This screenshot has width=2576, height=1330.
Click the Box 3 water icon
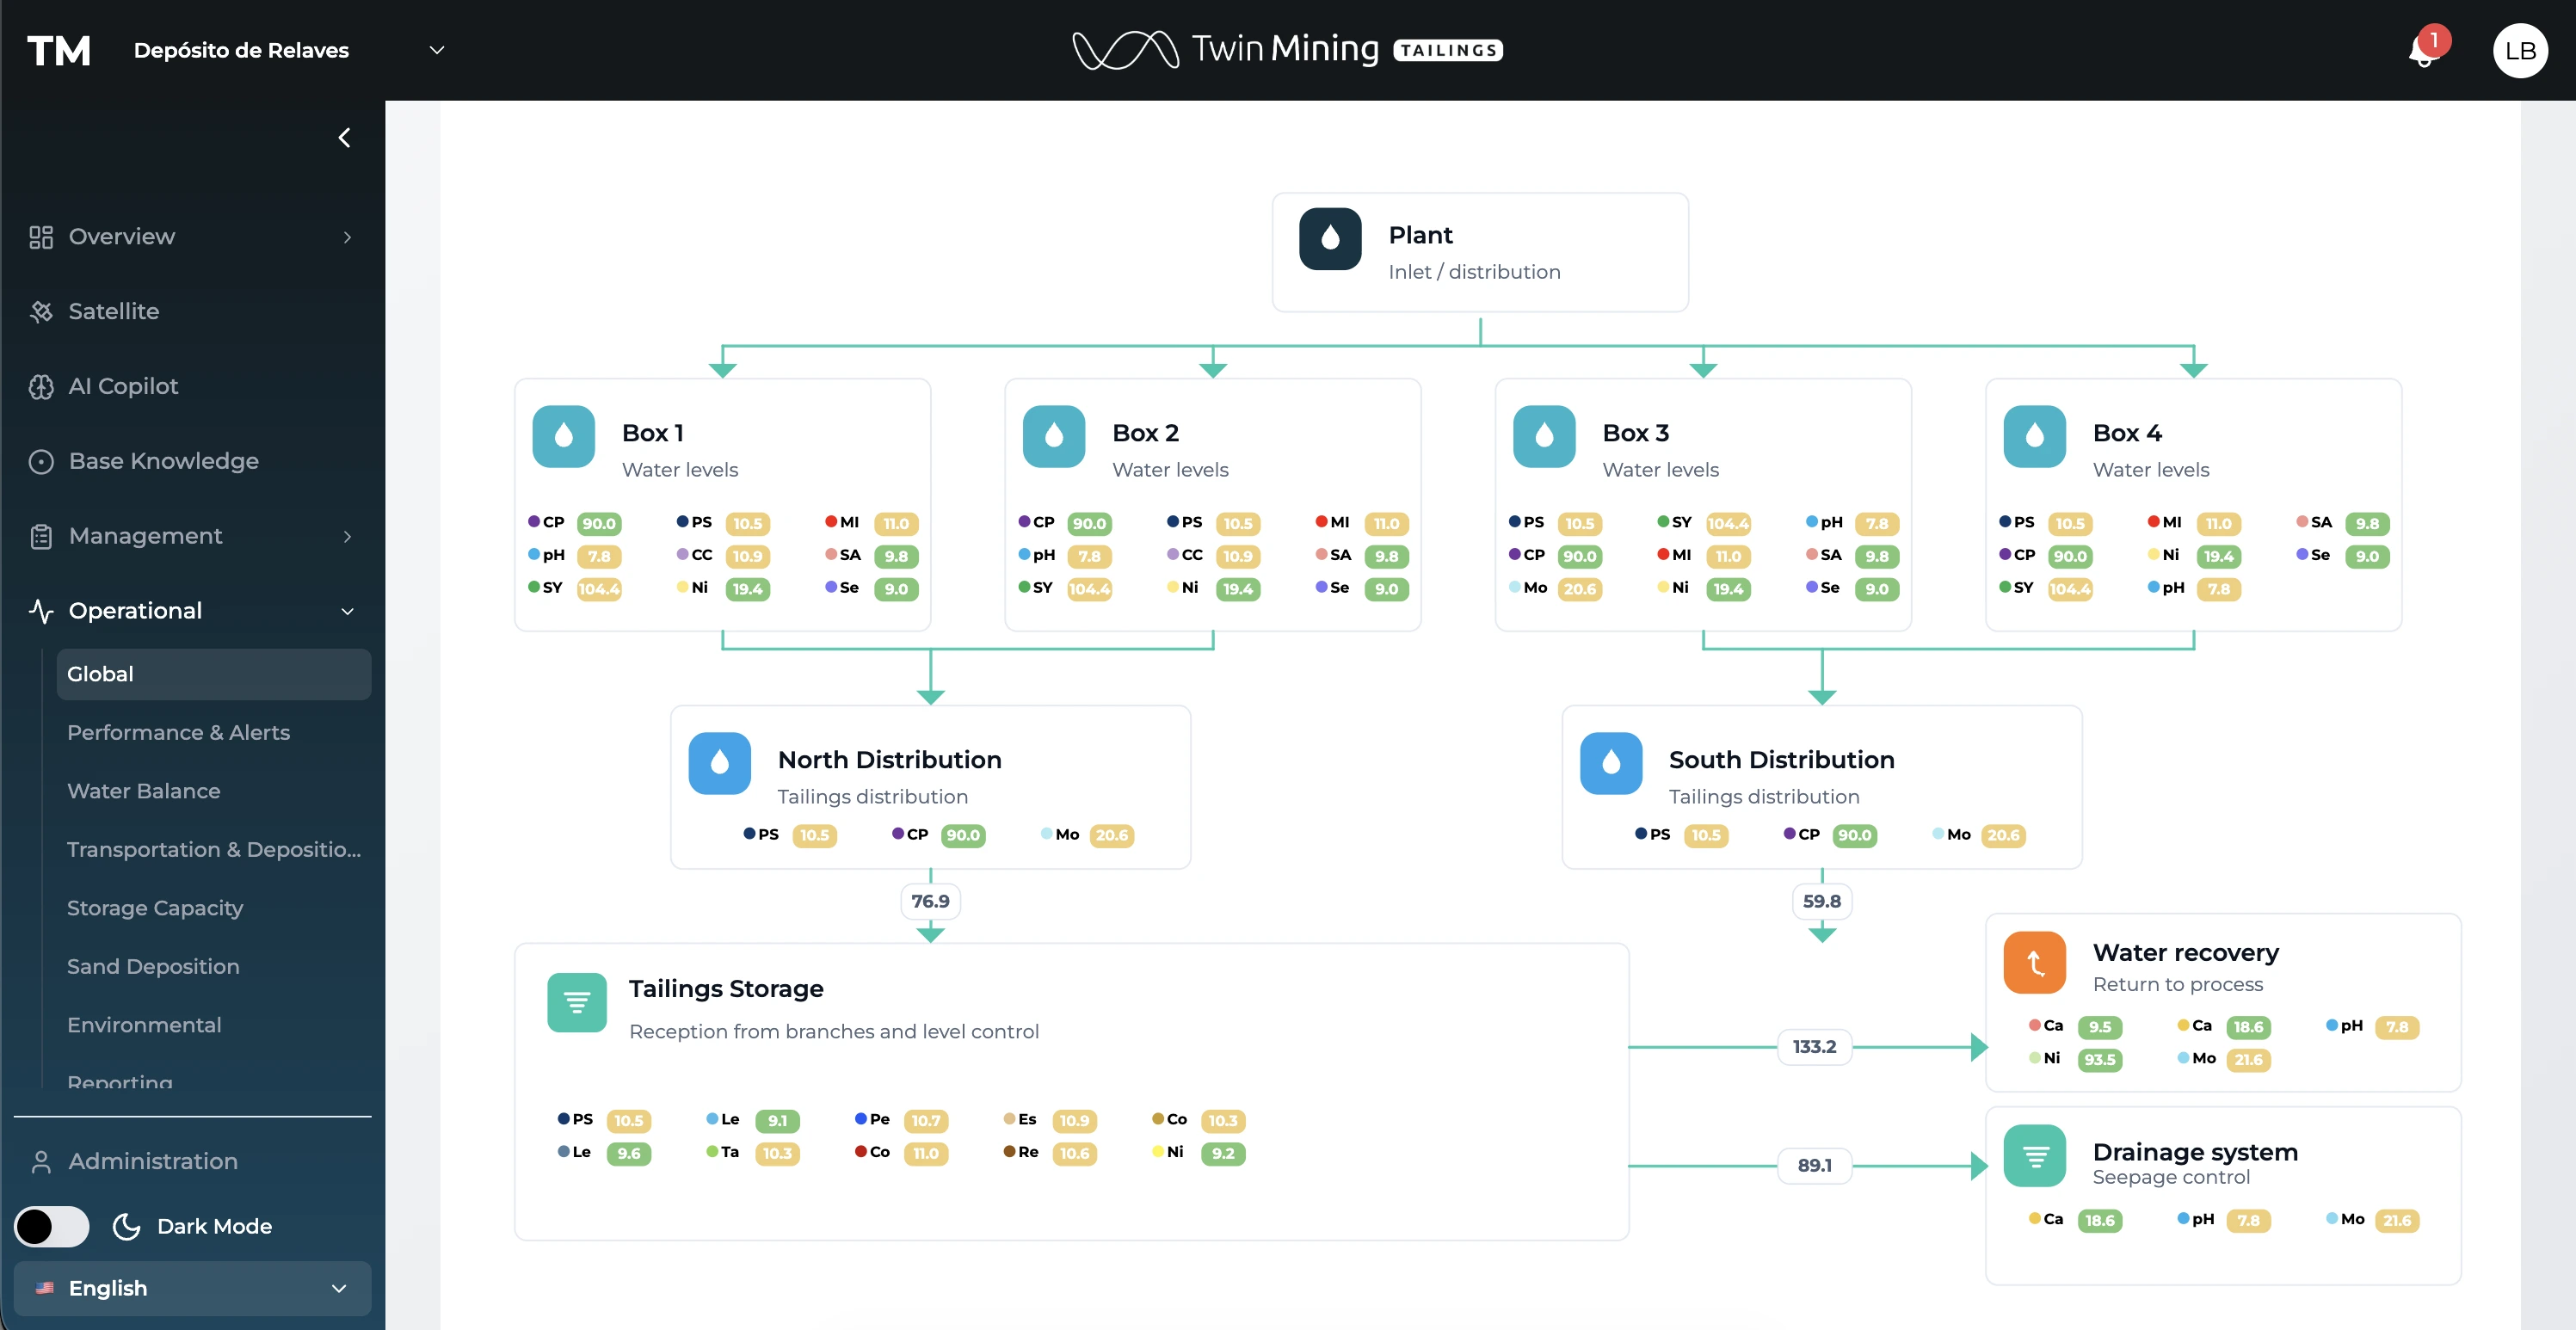click(x=1543, y=436)
